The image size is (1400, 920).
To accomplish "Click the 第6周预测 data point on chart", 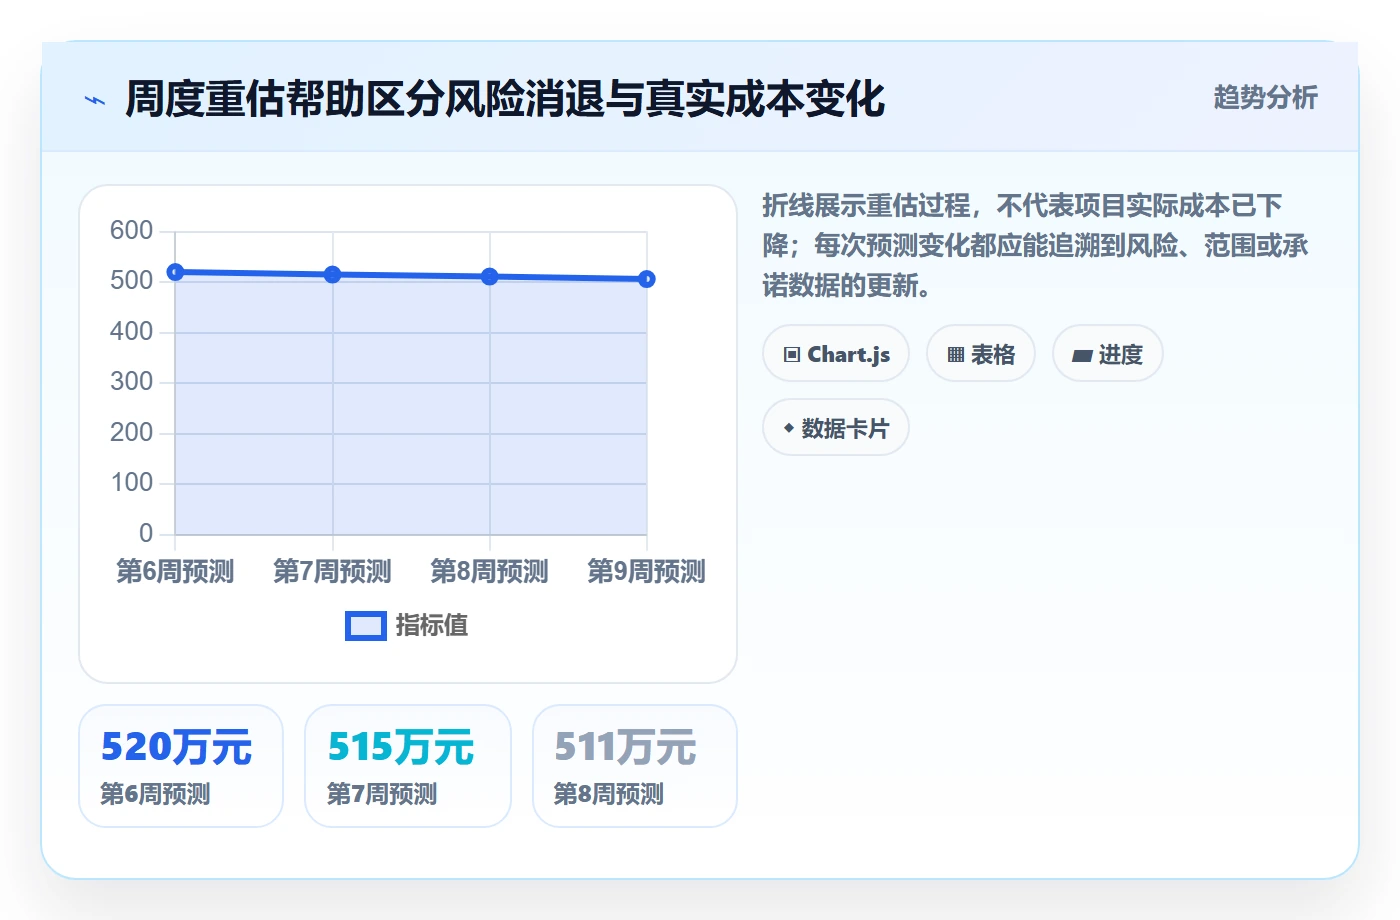I will point(175,272).
